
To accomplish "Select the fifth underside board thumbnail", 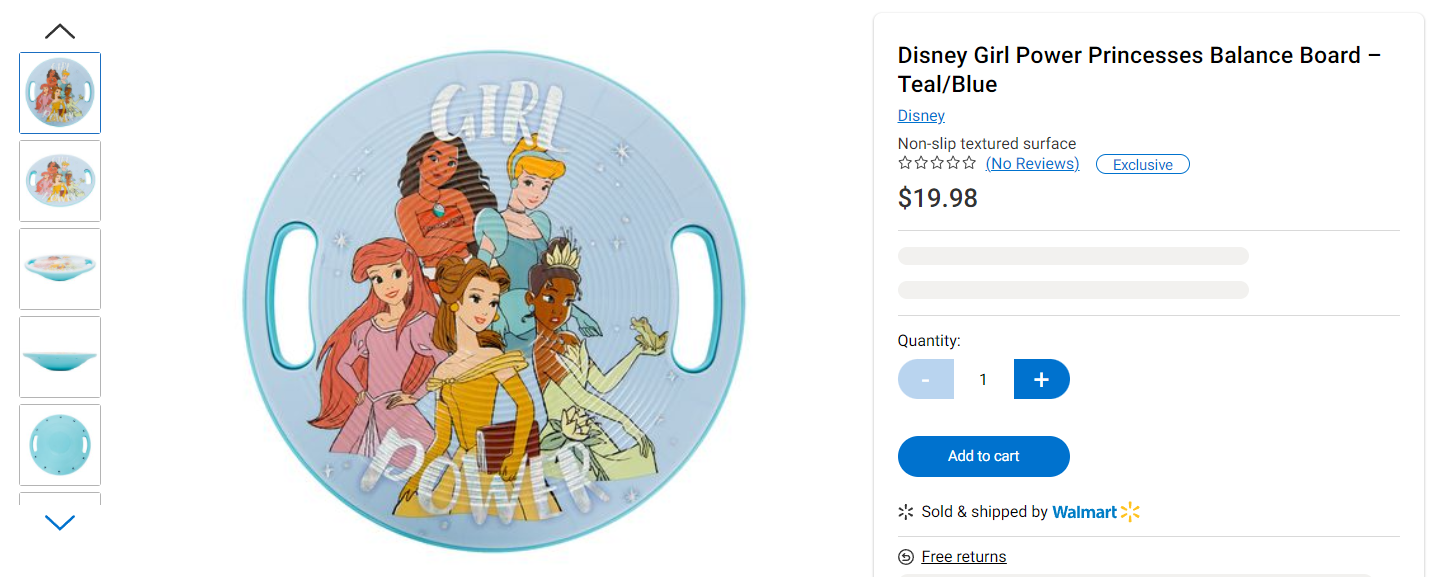I will point(60,445).
